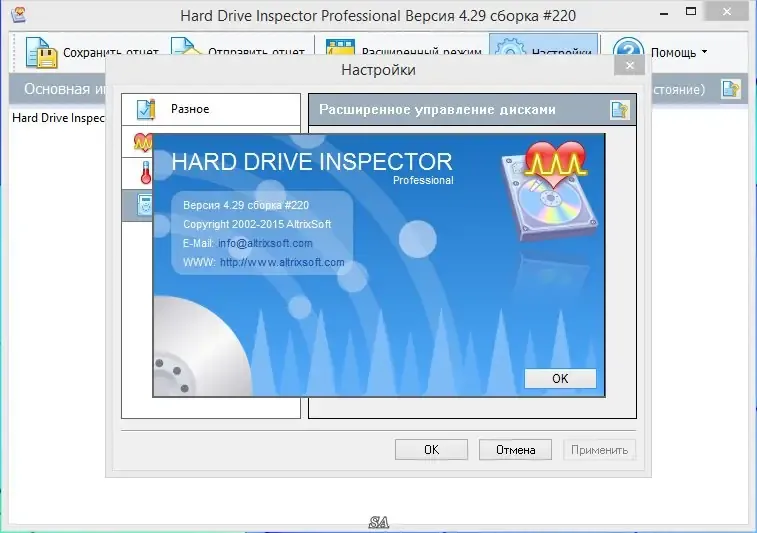757x533 pixels.
Task: Click the Помощь toolbar label
Action: pos(673,52)
